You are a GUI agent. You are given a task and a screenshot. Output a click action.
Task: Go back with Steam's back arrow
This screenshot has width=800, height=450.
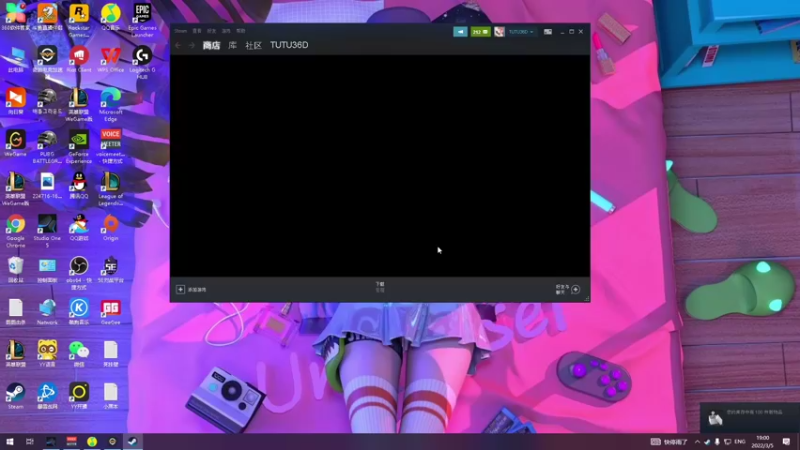coord(178,45)
